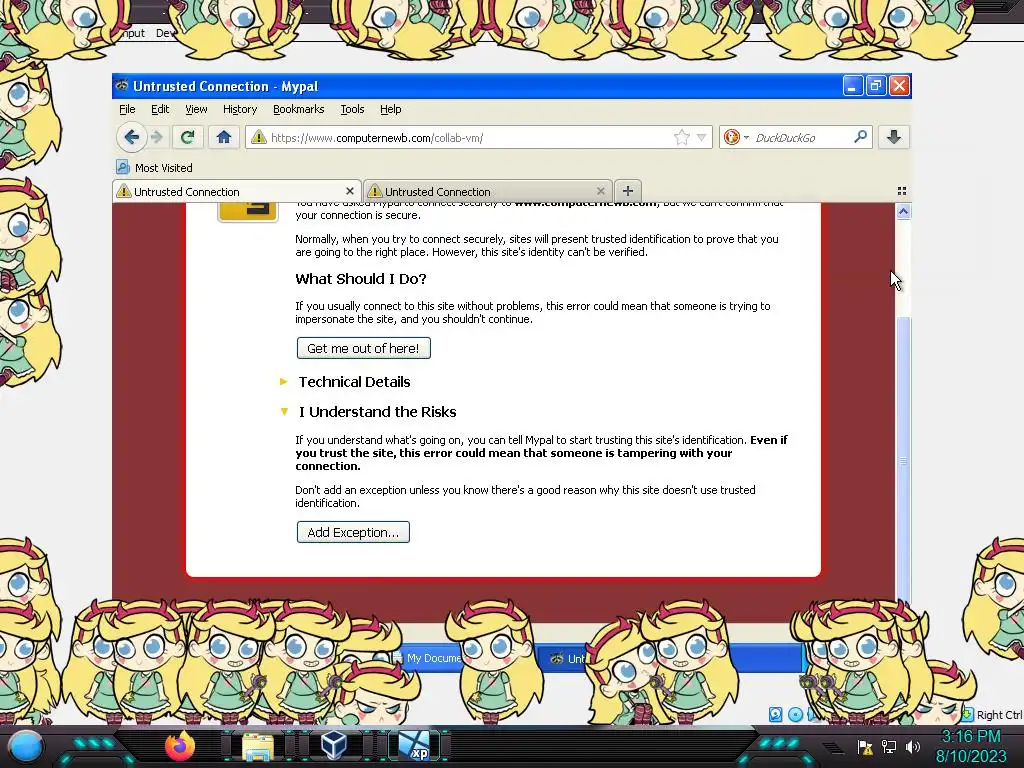The image size is (1024, 768).
Task: Click the Add Exception... button
Action: (x=353, y=532)
